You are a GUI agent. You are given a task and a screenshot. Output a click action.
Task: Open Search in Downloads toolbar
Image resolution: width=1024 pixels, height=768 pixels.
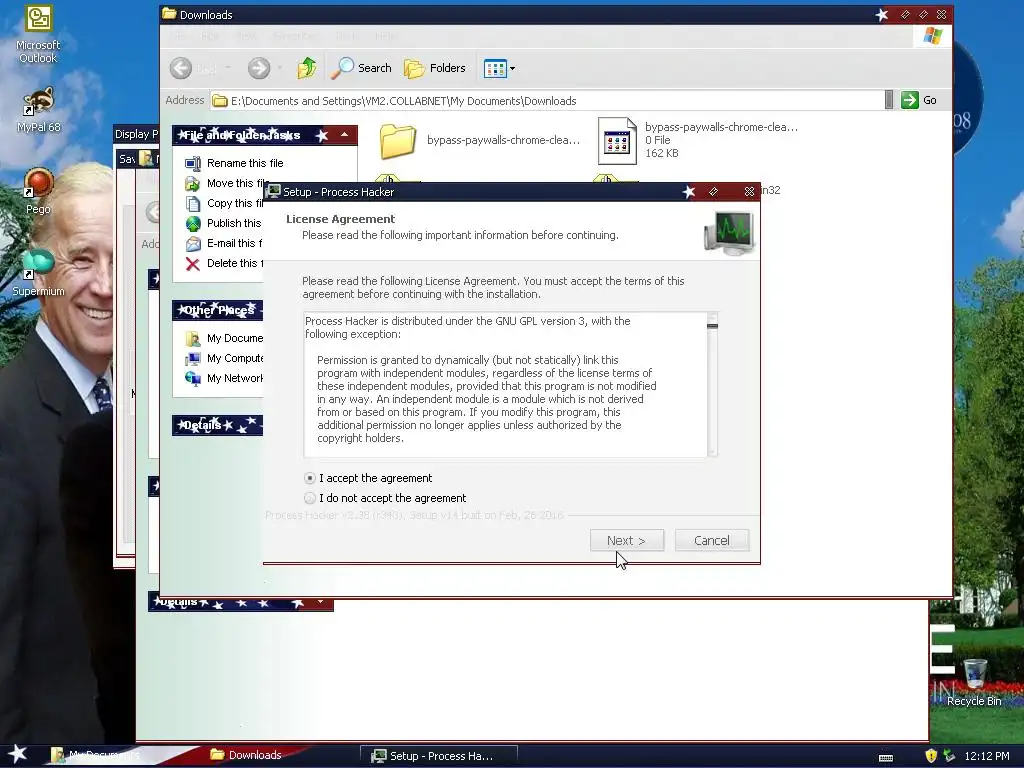point(361,68)
